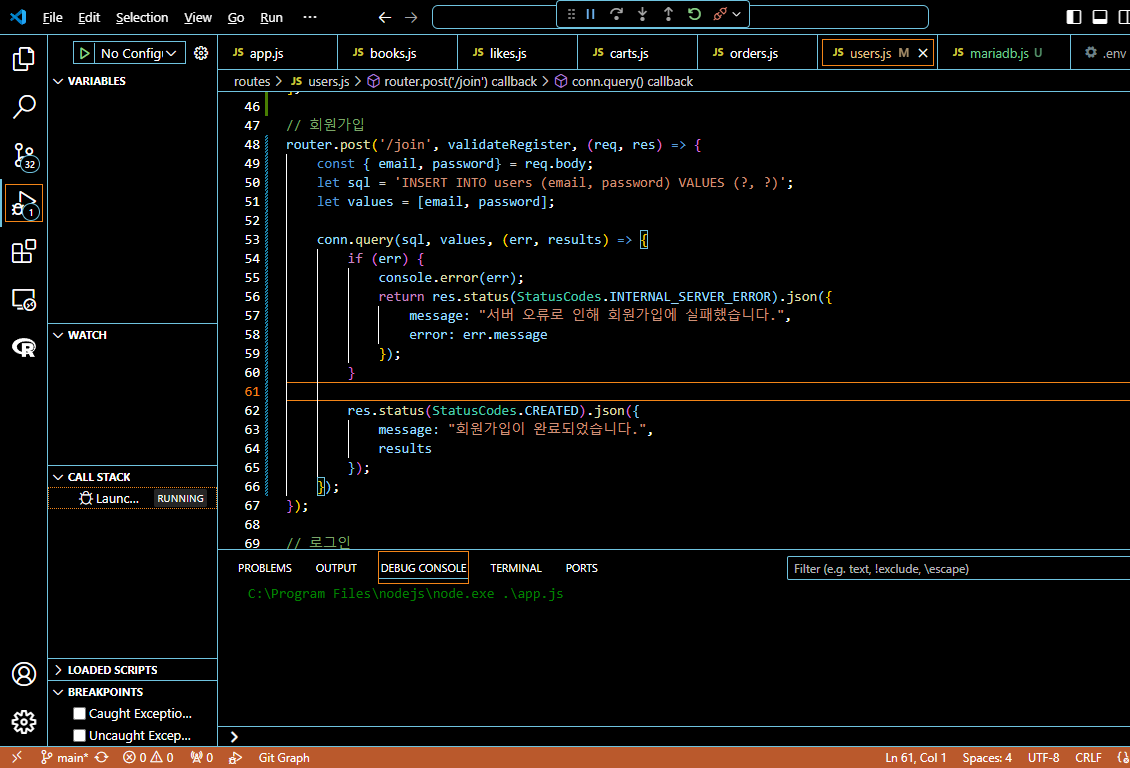Screen dimensions: 1130x768
Task: Open the Go menu
Action: point(236,17)
